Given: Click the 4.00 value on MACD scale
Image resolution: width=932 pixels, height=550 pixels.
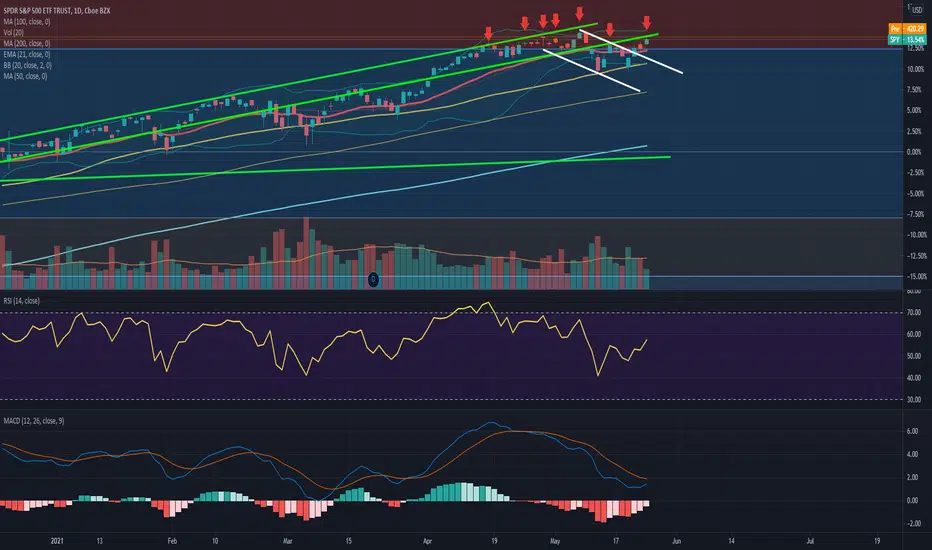Looking at the screenshot, I should tap(912, 454).
